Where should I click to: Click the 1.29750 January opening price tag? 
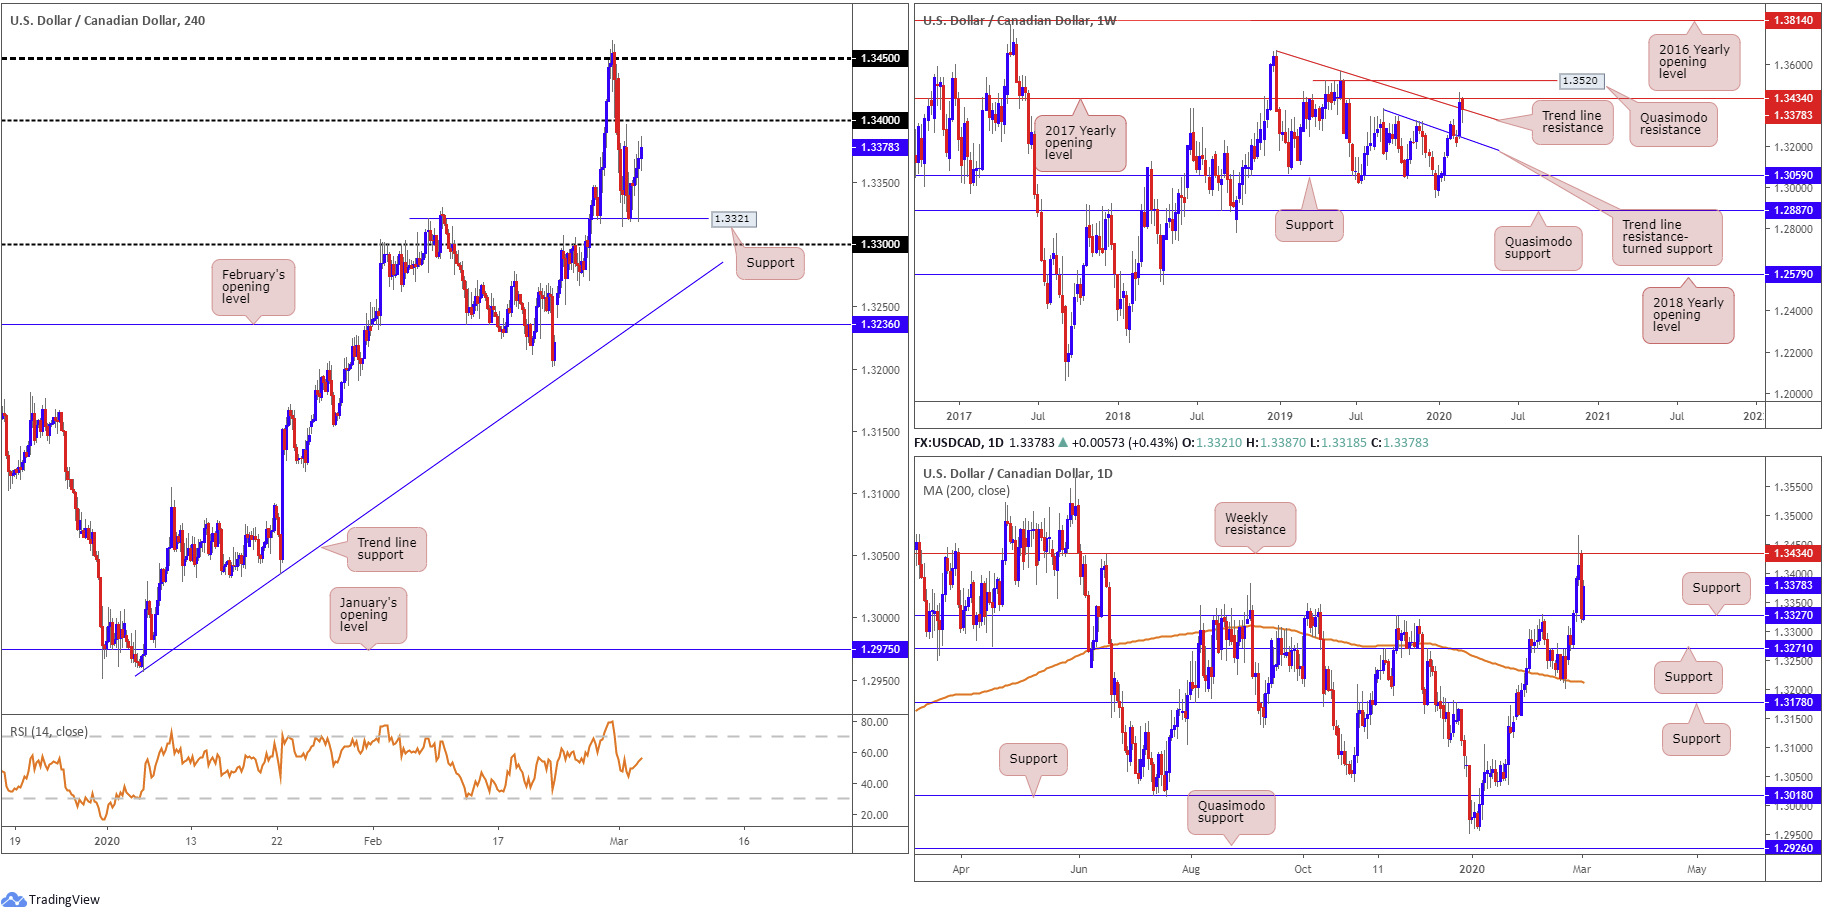tap(880, 649)
